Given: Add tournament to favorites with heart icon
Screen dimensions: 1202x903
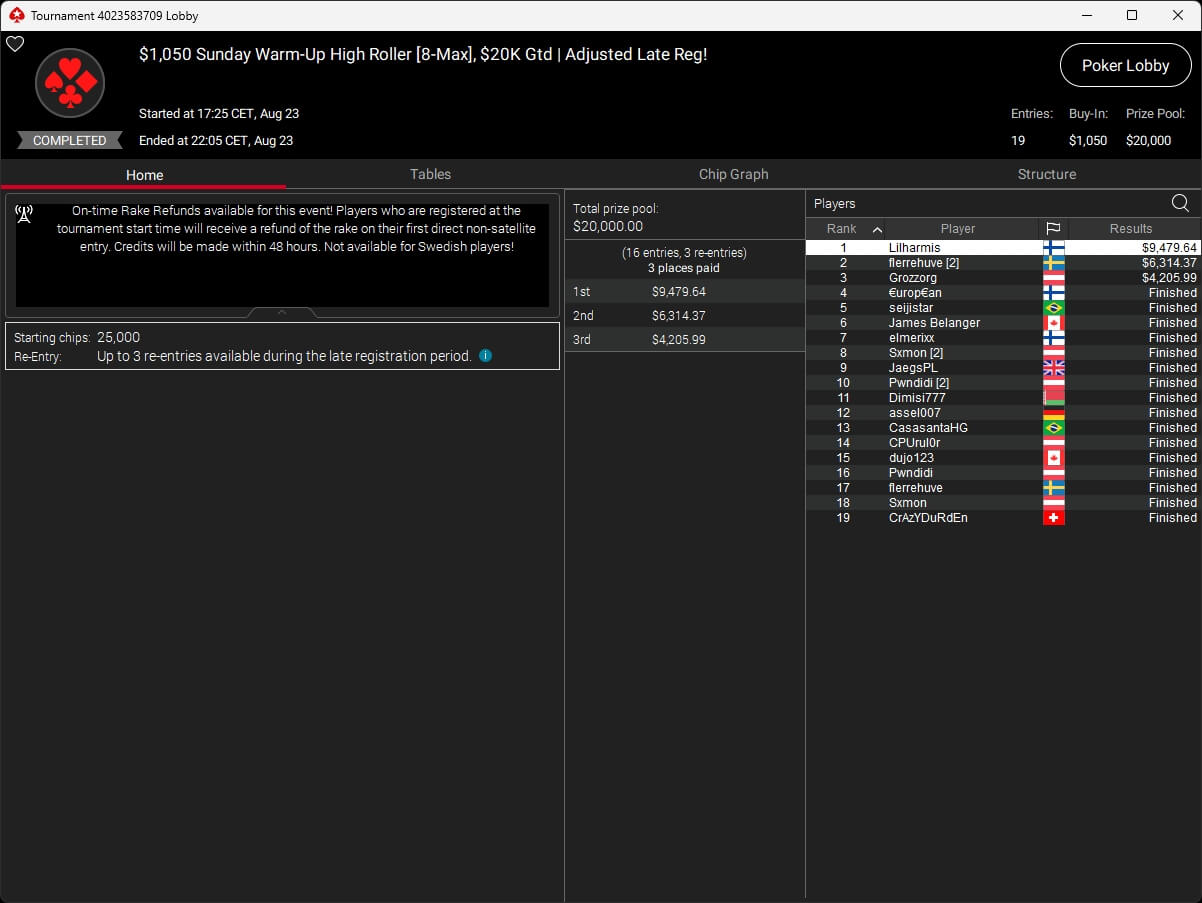Looking at the screenshot, I should click(15, 44).
